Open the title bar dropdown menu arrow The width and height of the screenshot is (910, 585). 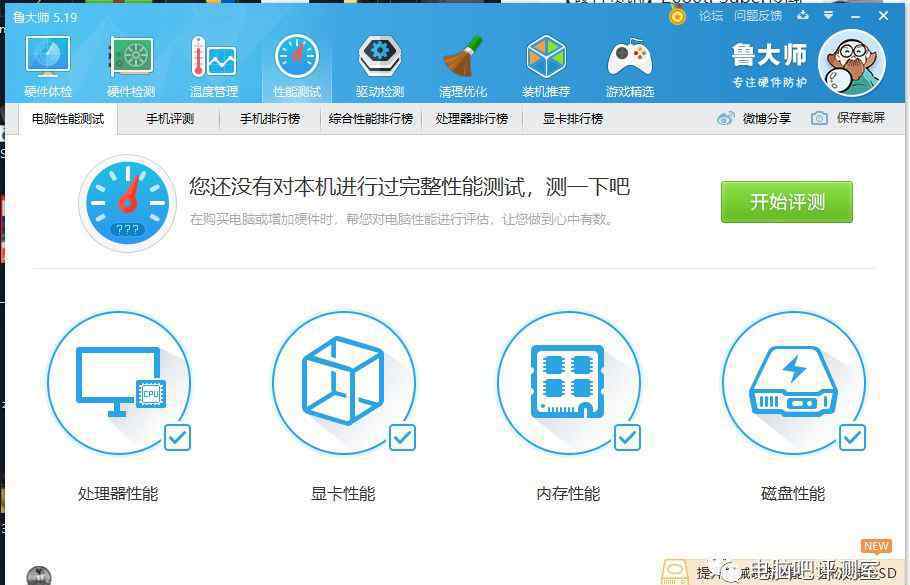[829, 16]
